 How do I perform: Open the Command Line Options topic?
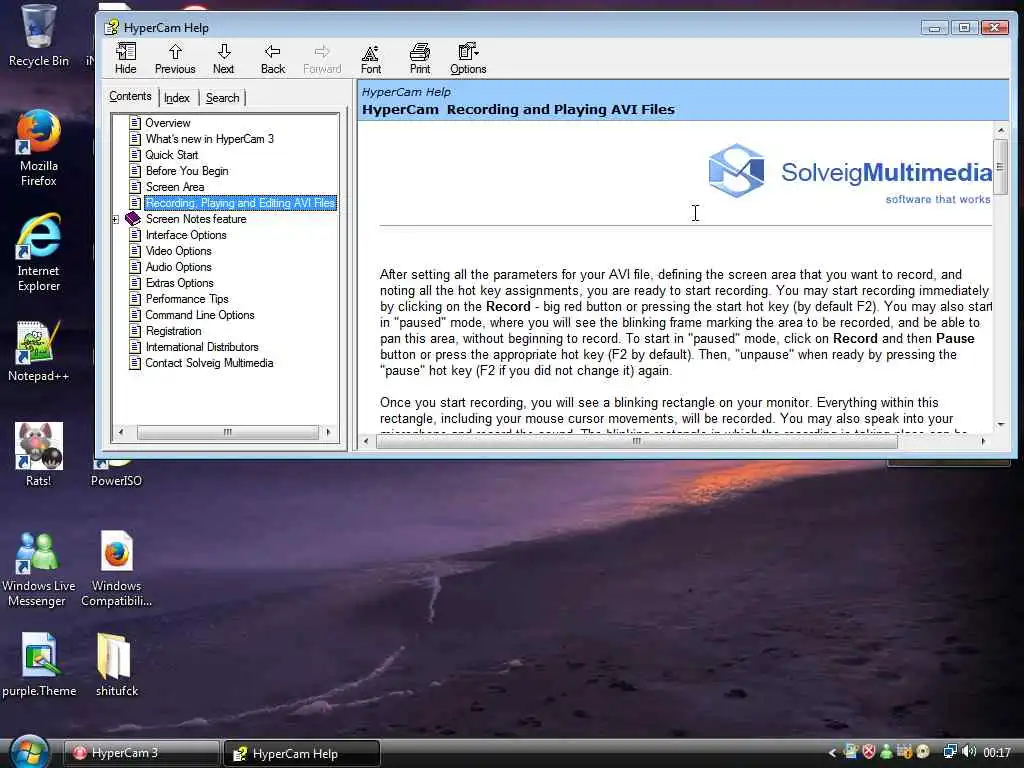(200, 315)
